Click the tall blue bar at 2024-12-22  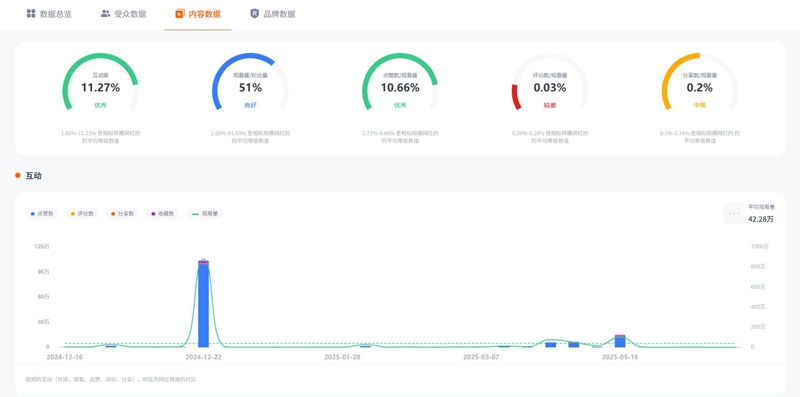click(x=203, y=305)
